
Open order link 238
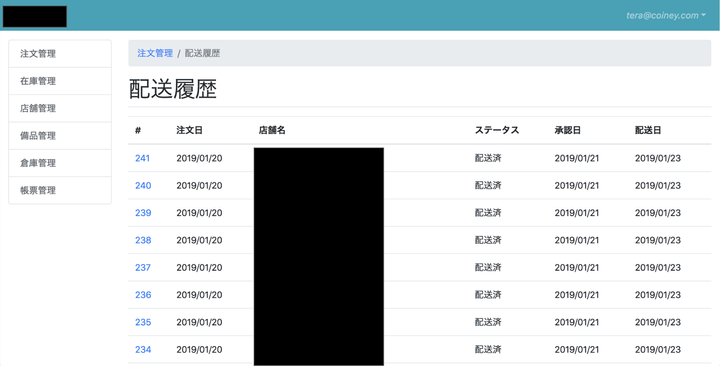[x=143, y=240]
